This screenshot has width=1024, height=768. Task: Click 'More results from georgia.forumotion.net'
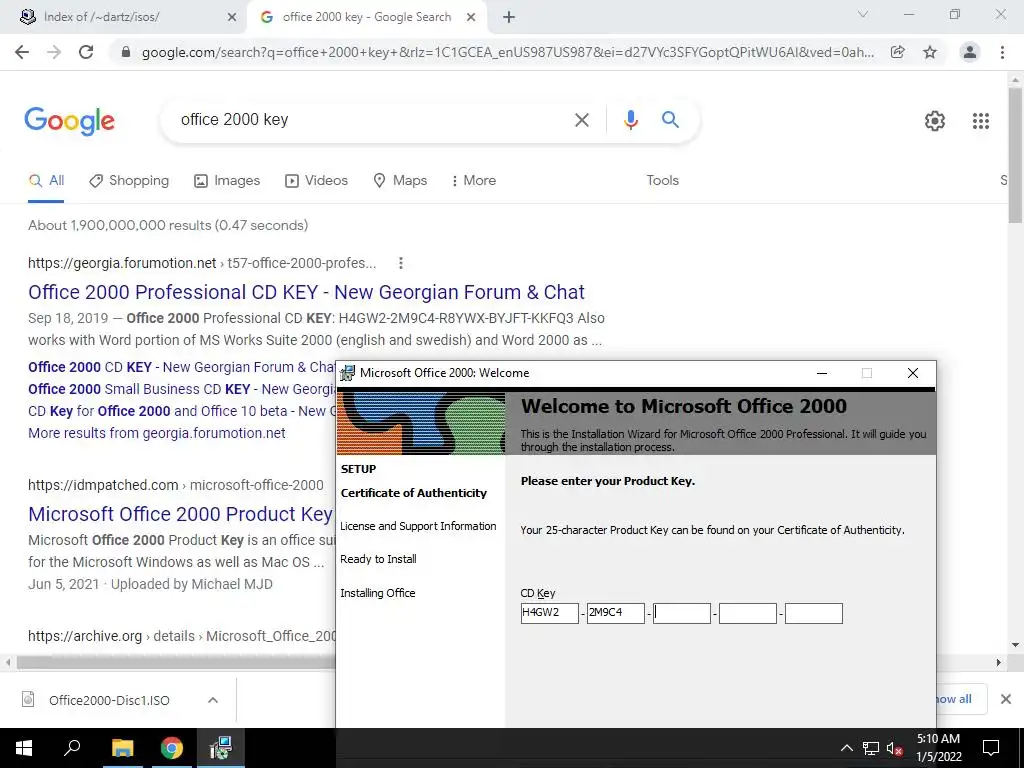157,434
